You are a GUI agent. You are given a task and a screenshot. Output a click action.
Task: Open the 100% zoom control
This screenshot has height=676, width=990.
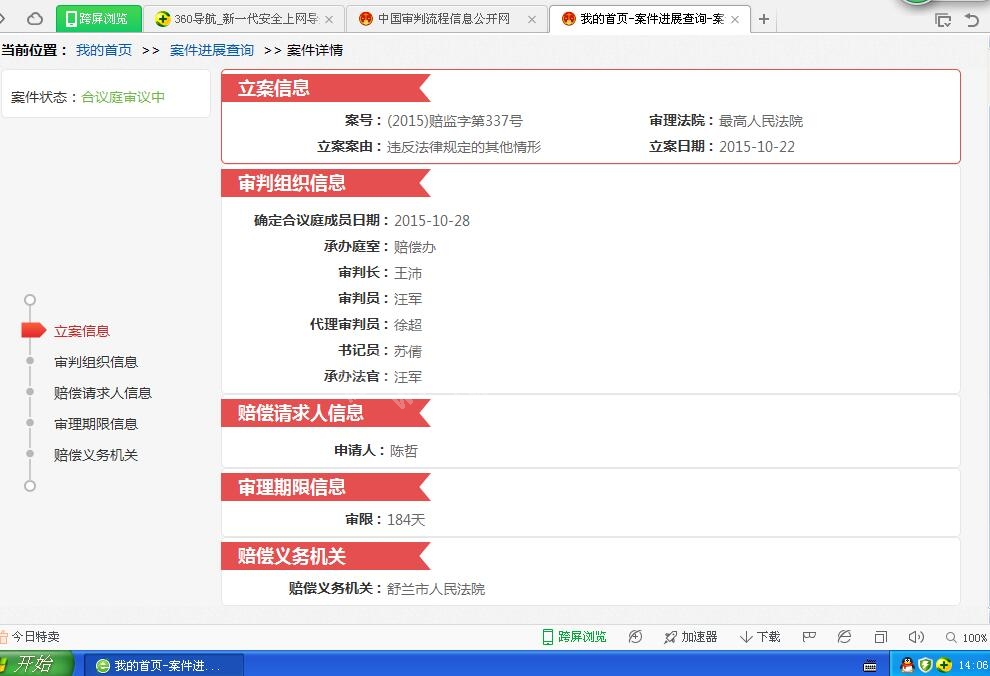point(967,637)
